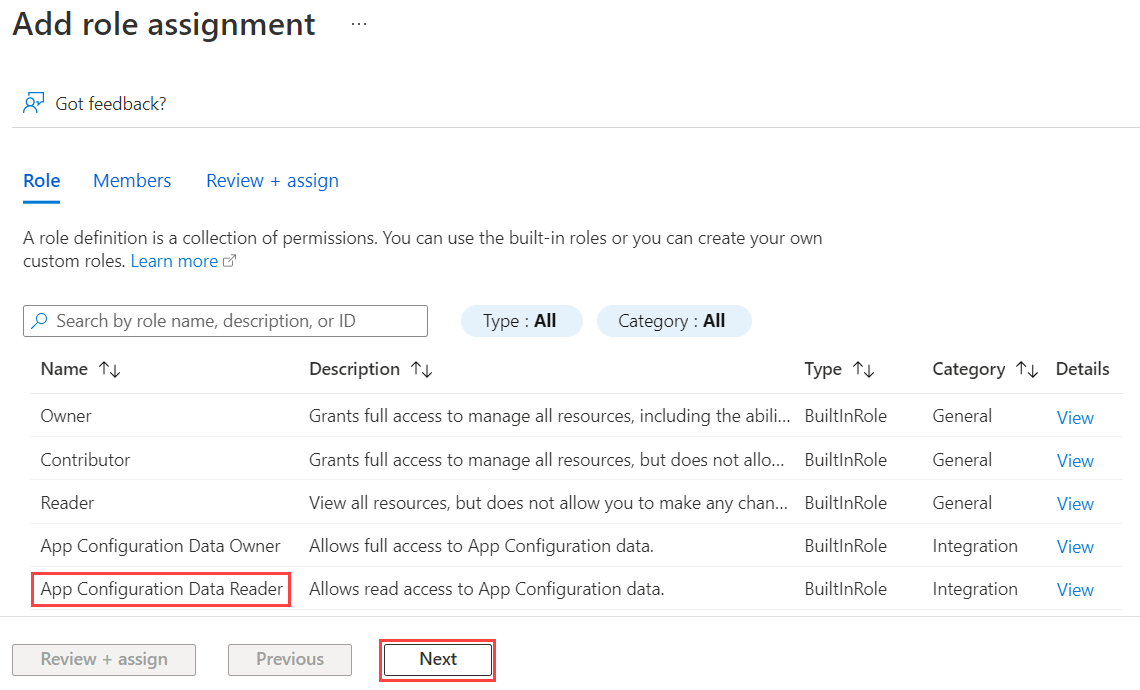Sort the table by Name
Screen dimensions: 1140x690
coord(108,369)
